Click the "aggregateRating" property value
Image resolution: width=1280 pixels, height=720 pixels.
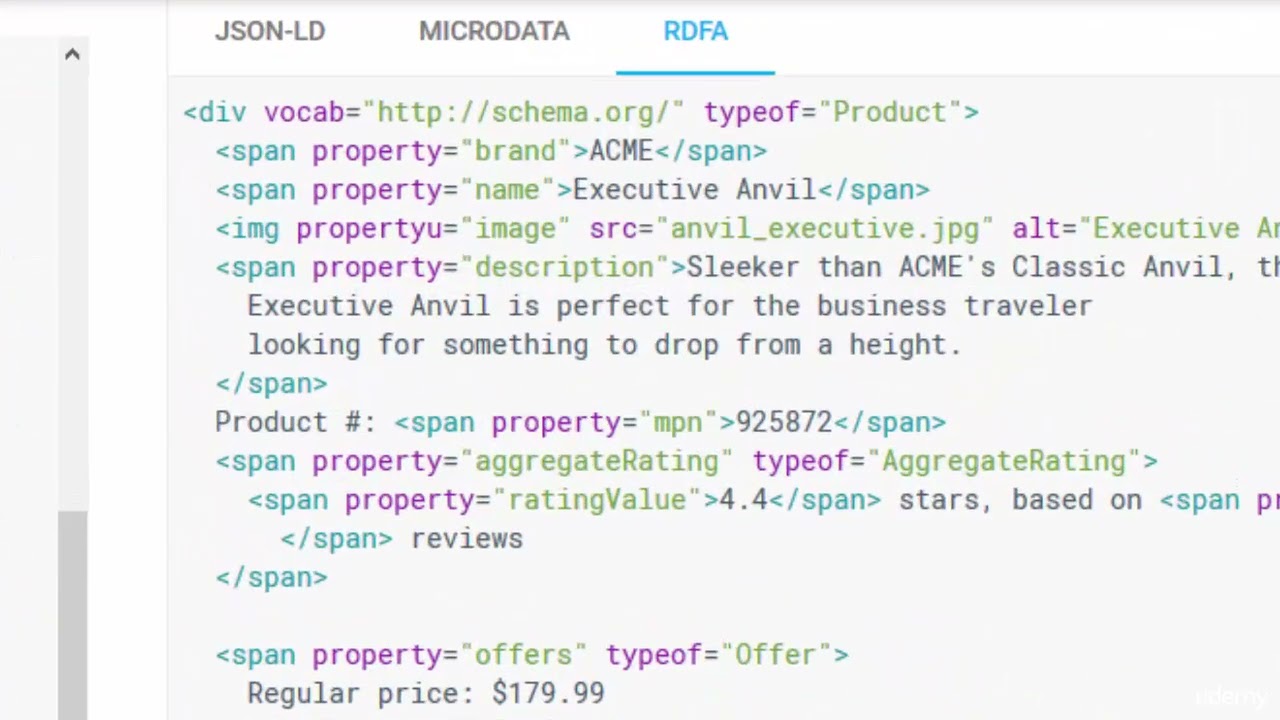[x=596, y=461]
